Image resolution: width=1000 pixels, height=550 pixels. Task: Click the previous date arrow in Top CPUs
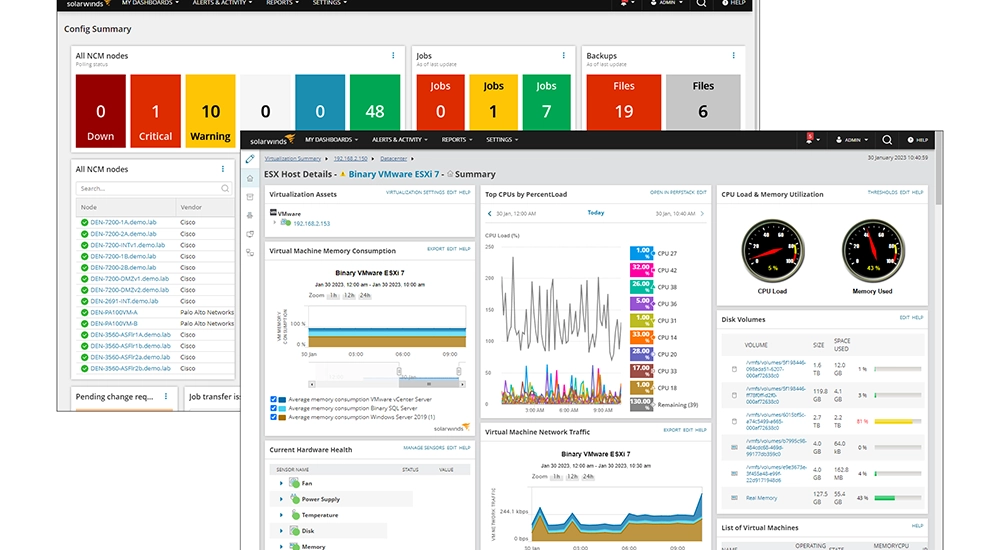489,213
